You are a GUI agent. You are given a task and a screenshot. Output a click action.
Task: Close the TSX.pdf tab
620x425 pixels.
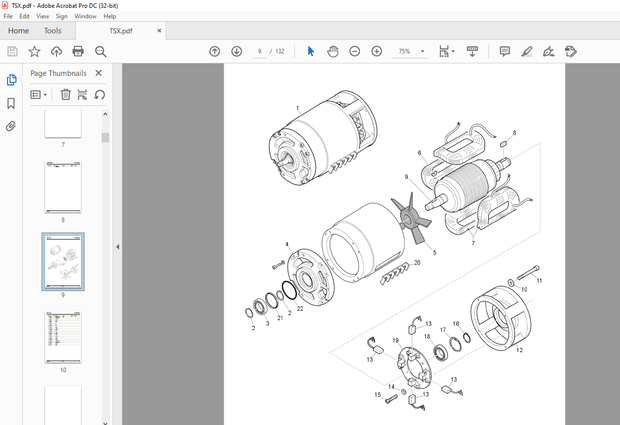pos(159,30)
